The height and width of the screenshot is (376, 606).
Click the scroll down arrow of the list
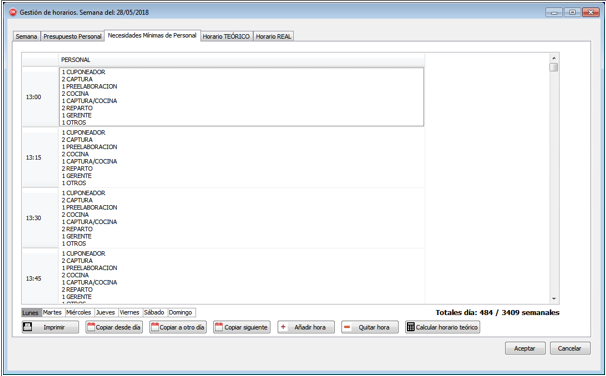[554, 299]
